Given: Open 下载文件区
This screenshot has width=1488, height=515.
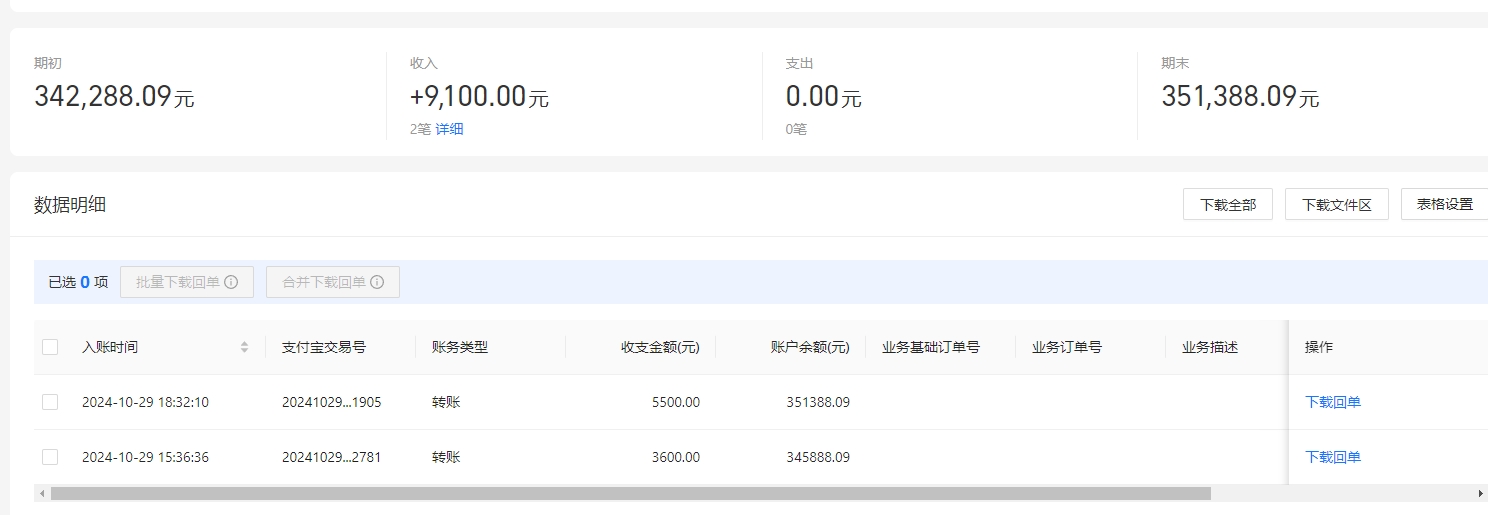Looking at the screenshot, I should (1336, 204).
